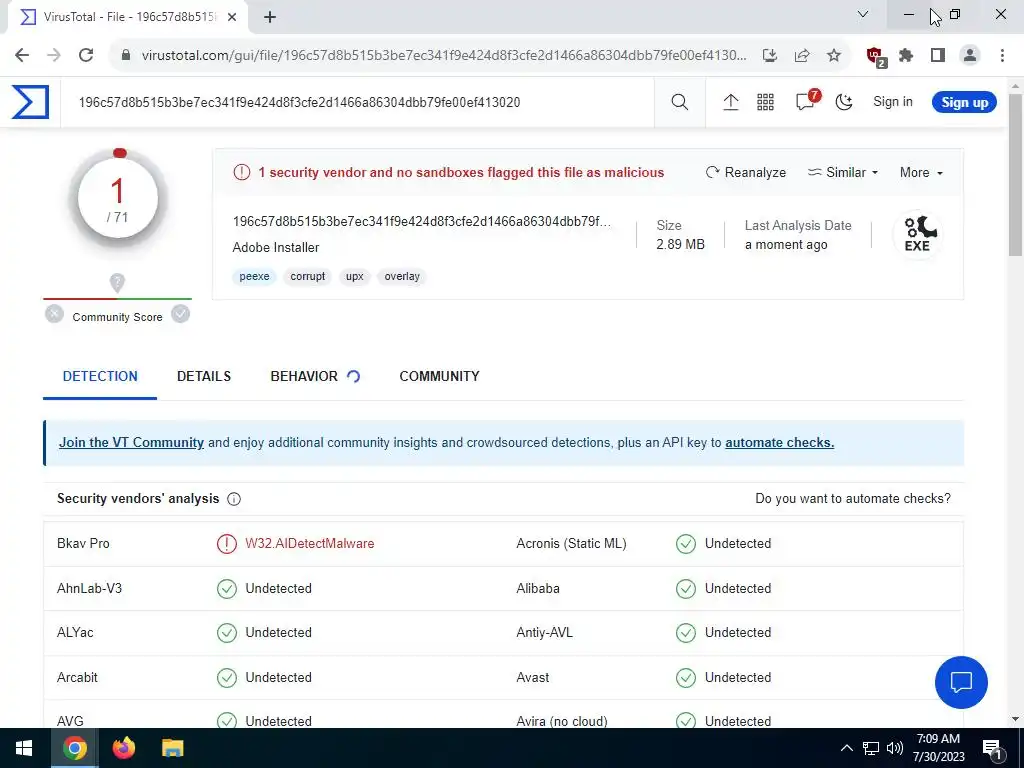This screenshot has width=1024, height=768.
Task: Click the detection score 1/71 gauge
Action: [x=118, y=199]
